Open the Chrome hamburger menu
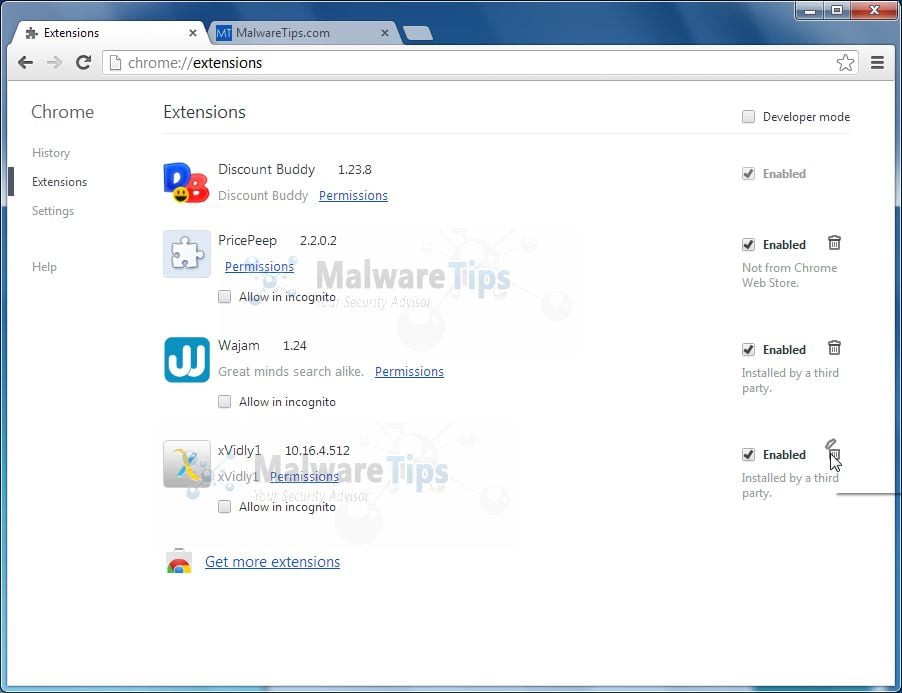The height and width of the screenshot is (693, 902). pyautogui.click(x=877, y=62)
